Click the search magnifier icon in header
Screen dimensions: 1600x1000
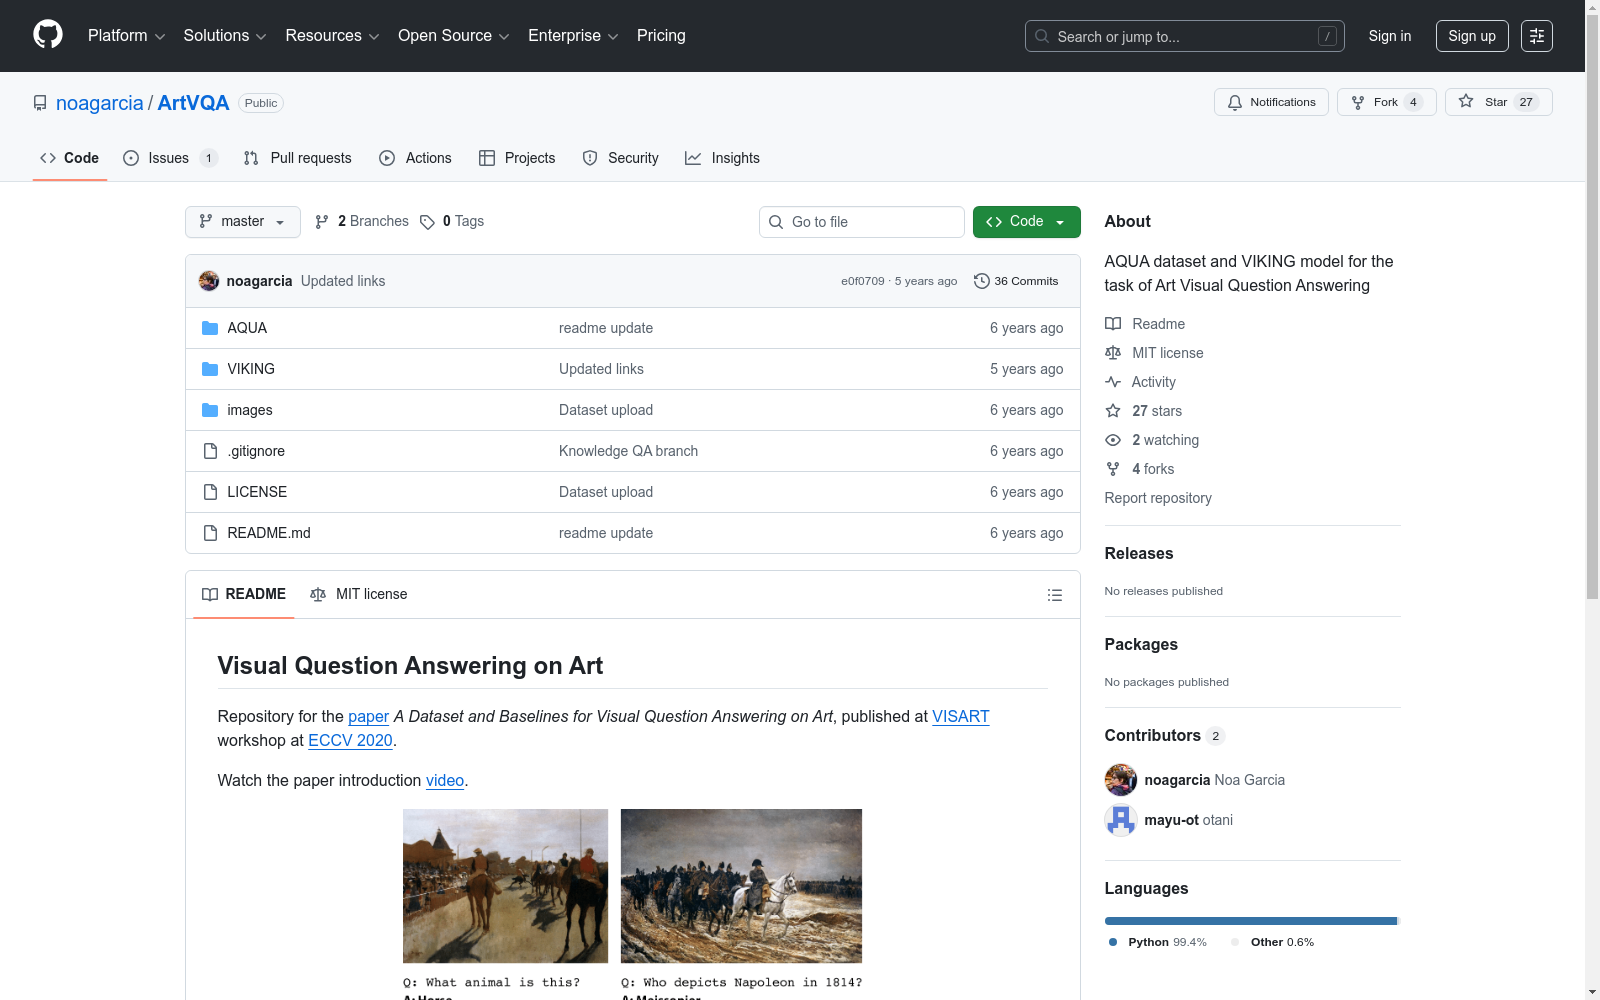point(1042,36)
